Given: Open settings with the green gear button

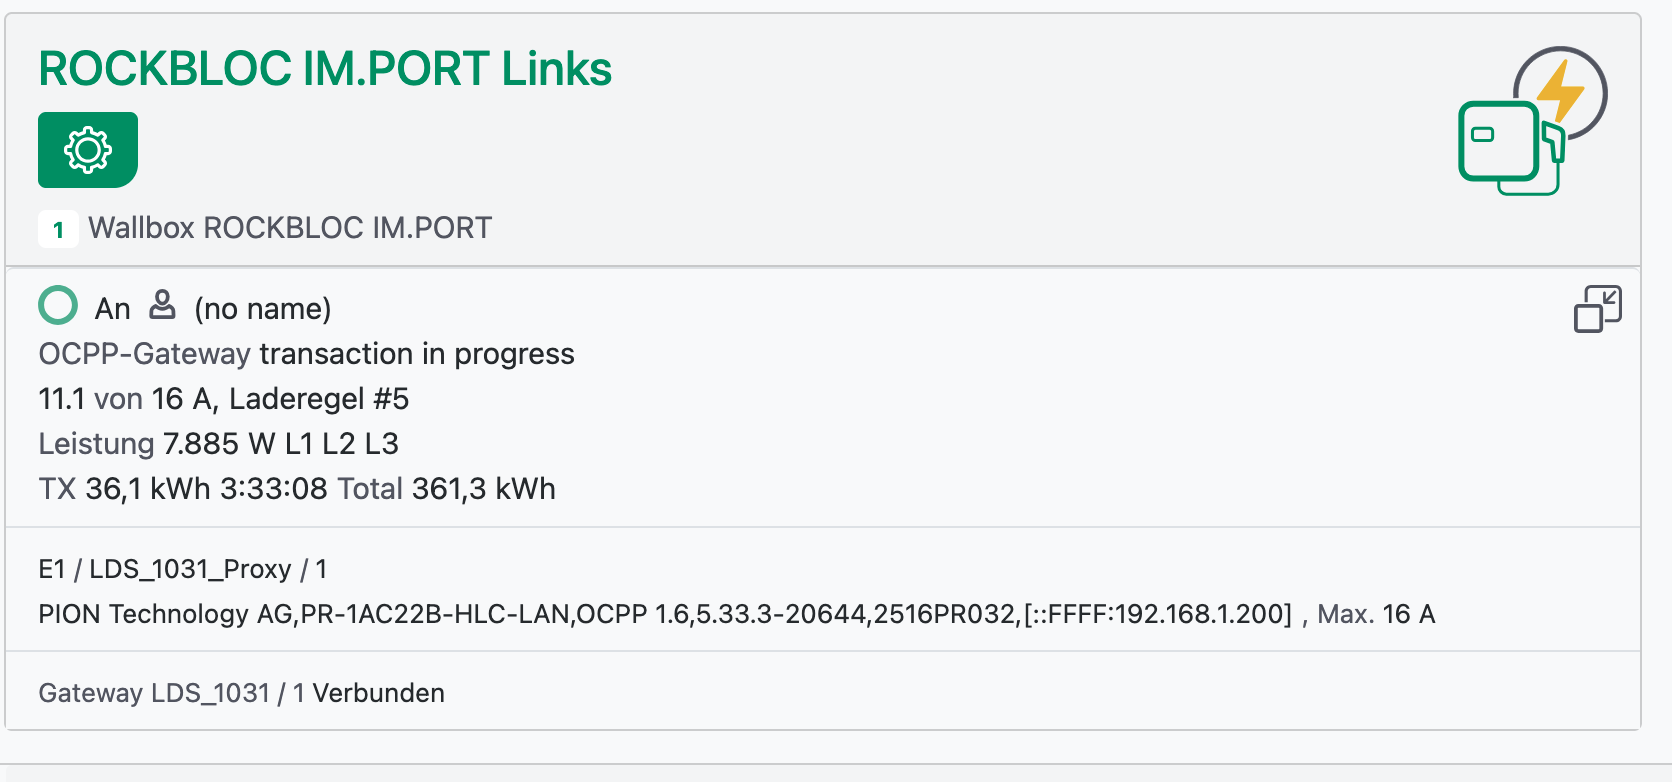Looking at the screenshot, I should (88, 150).
